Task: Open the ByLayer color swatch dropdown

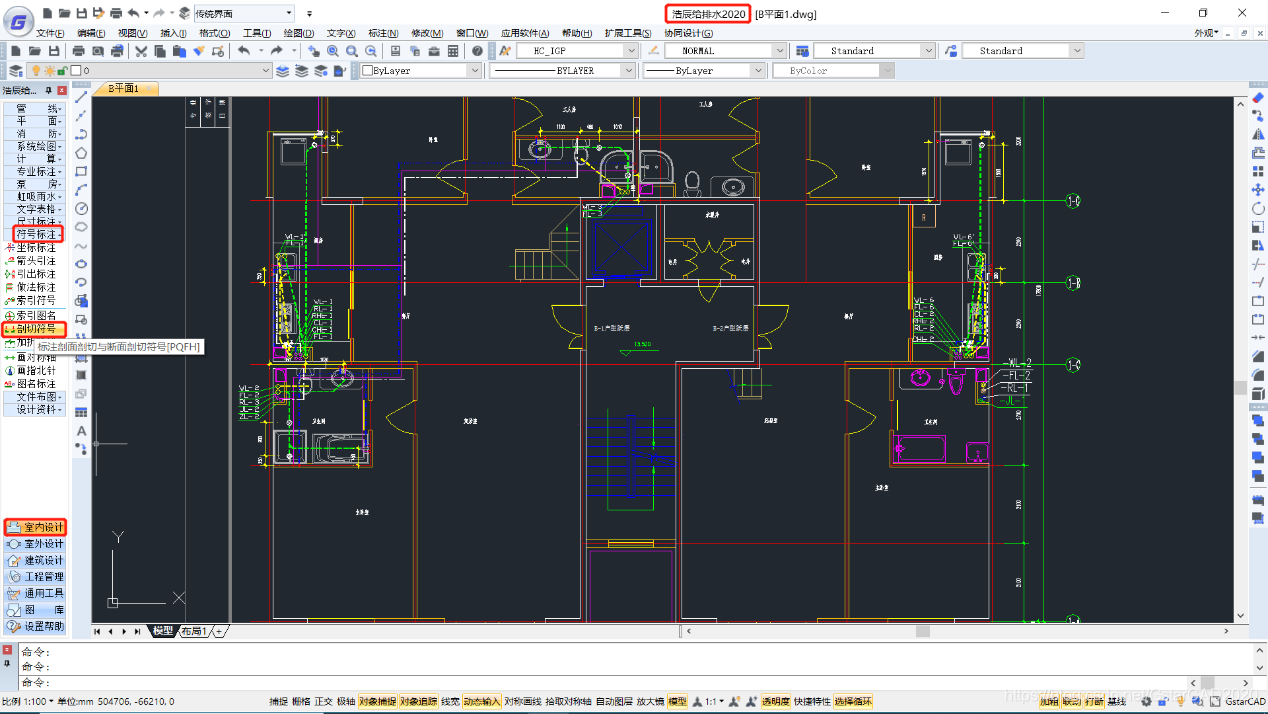Action: pyautogui.click(x=420, y=71)
